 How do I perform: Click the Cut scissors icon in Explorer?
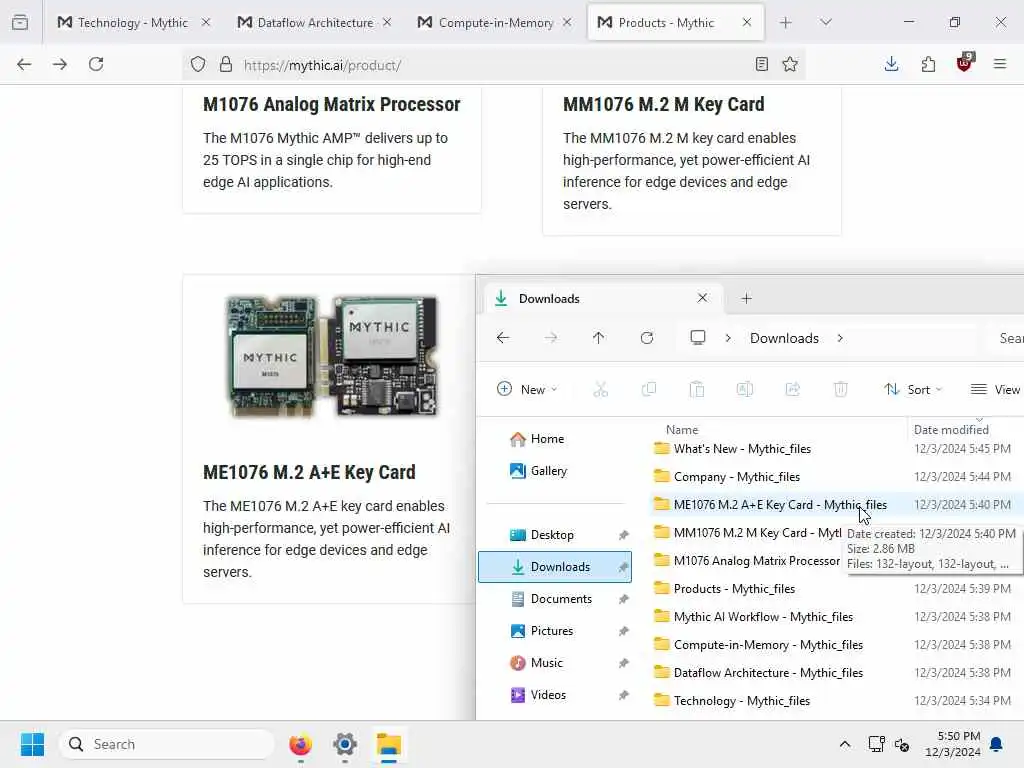click(x=600, y=390)
